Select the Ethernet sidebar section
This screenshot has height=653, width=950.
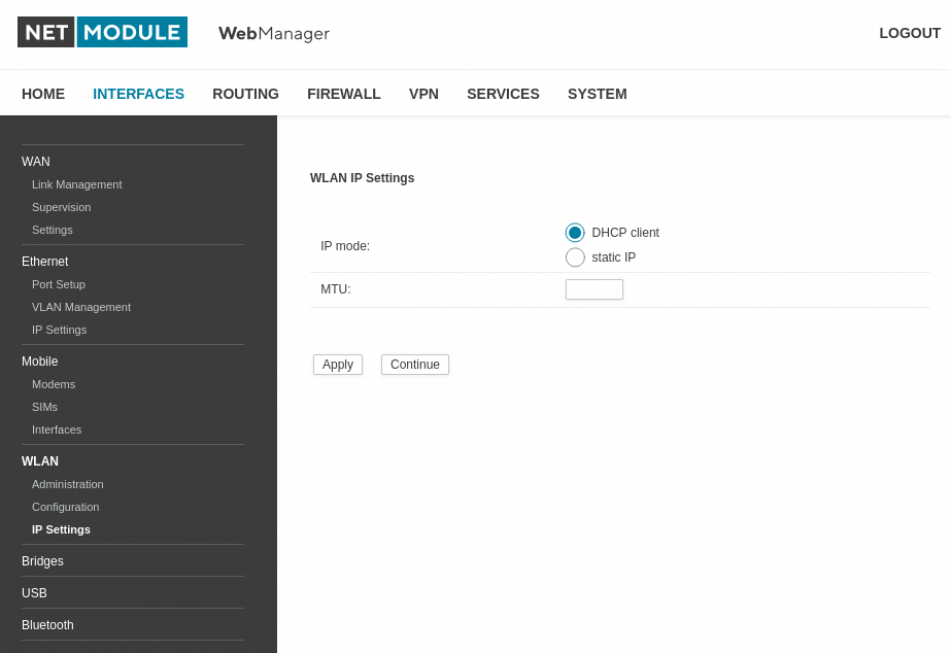45,261
